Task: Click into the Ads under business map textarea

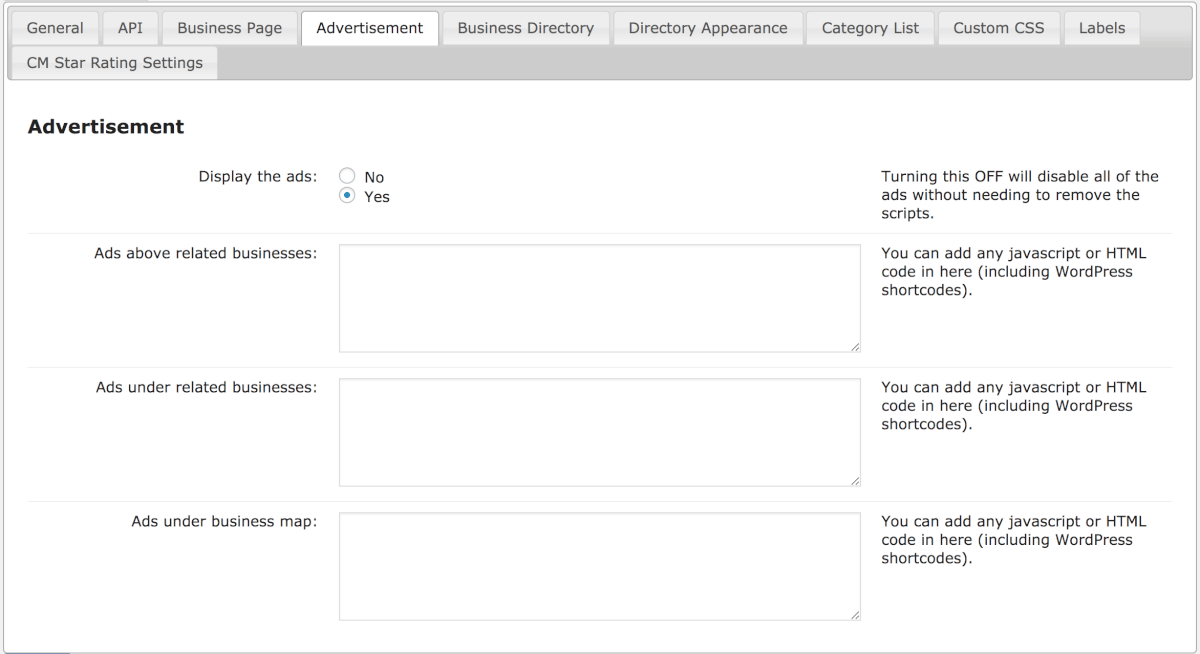Action: (x=599, y=566)
